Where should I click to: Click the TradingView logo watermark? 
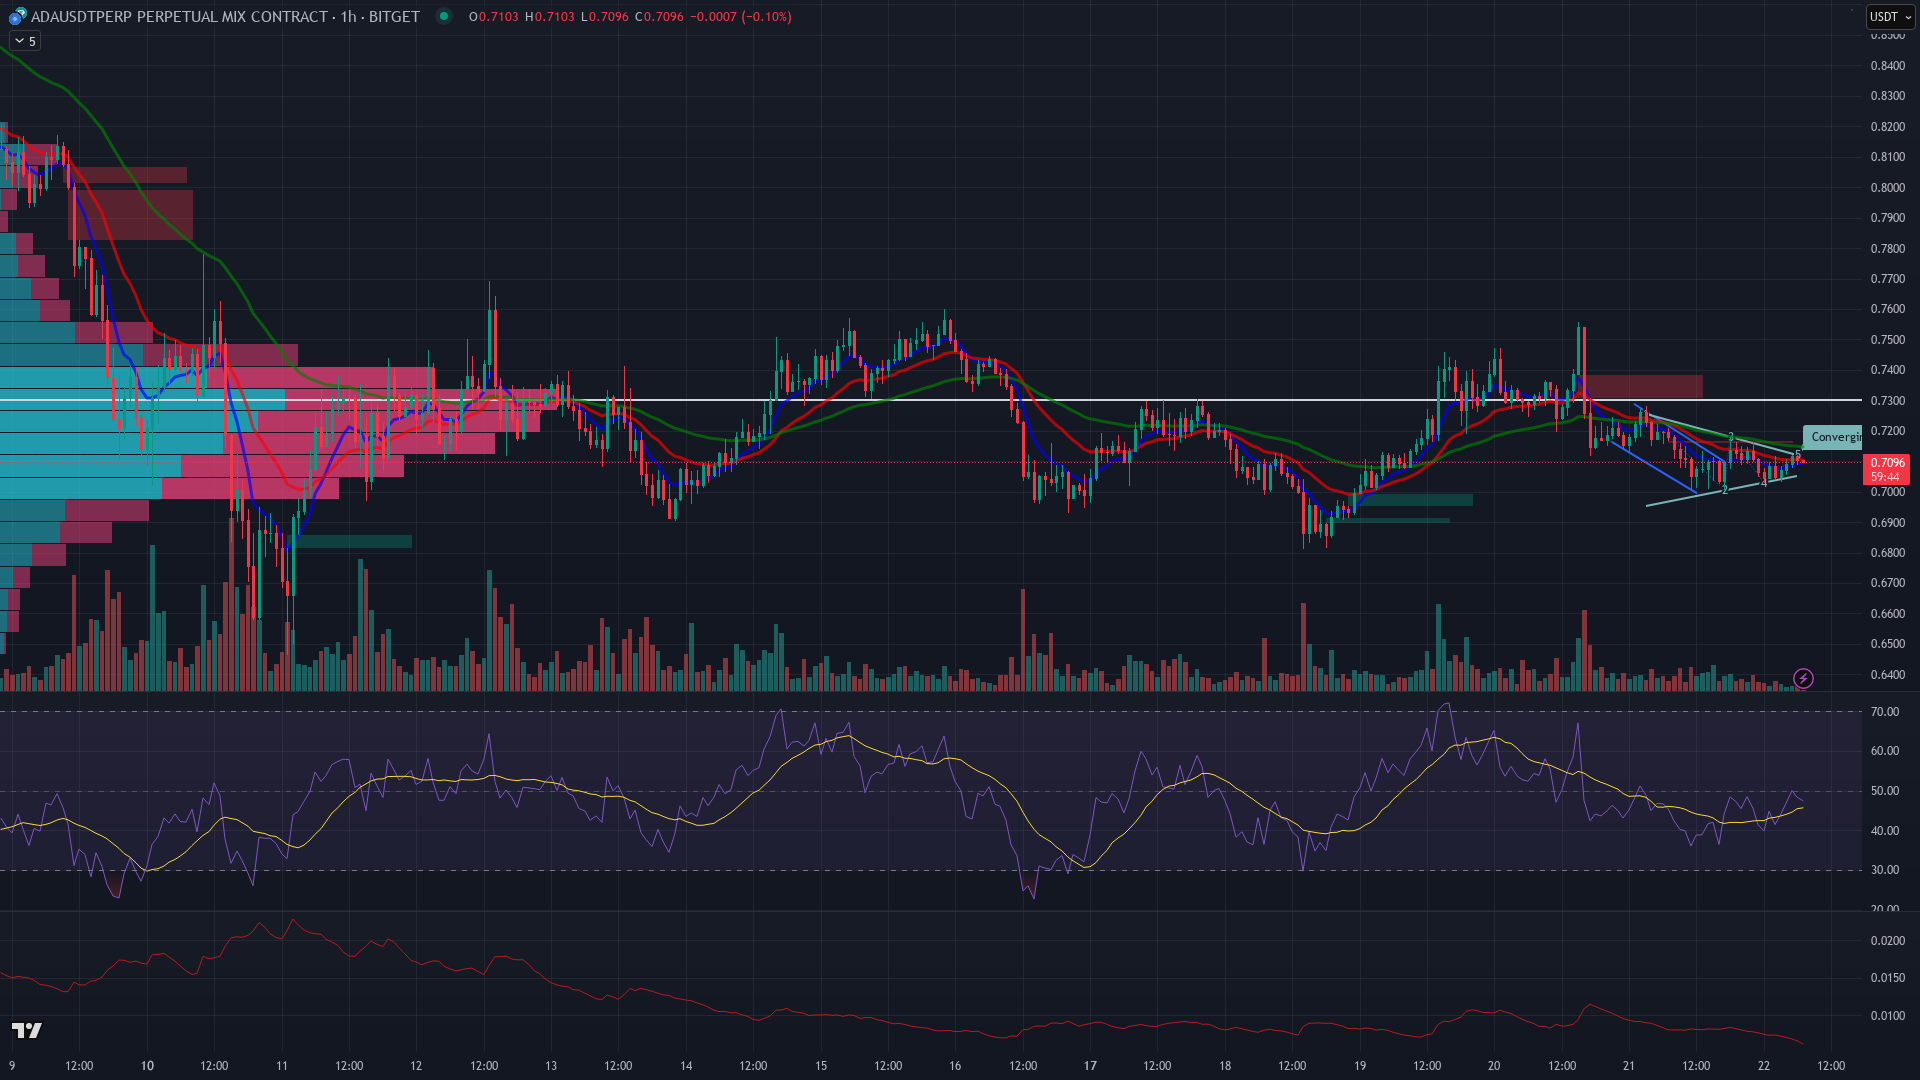tap(27, 1030)
